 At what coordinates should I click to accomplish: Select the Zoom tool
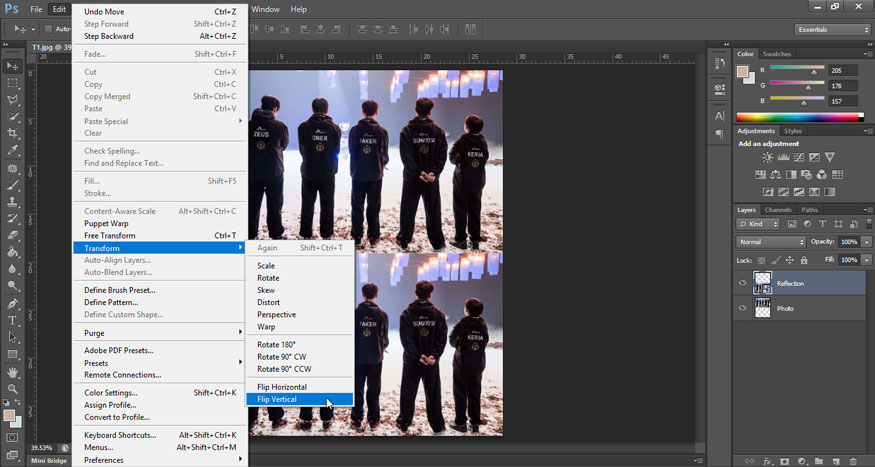13,388
